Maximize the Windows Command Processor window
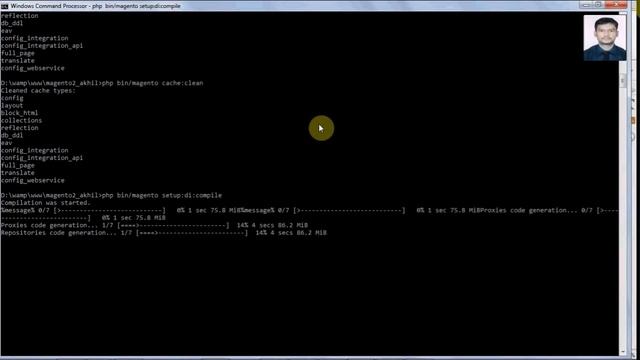This screenshot has height=360, width=640. (598, 5)
